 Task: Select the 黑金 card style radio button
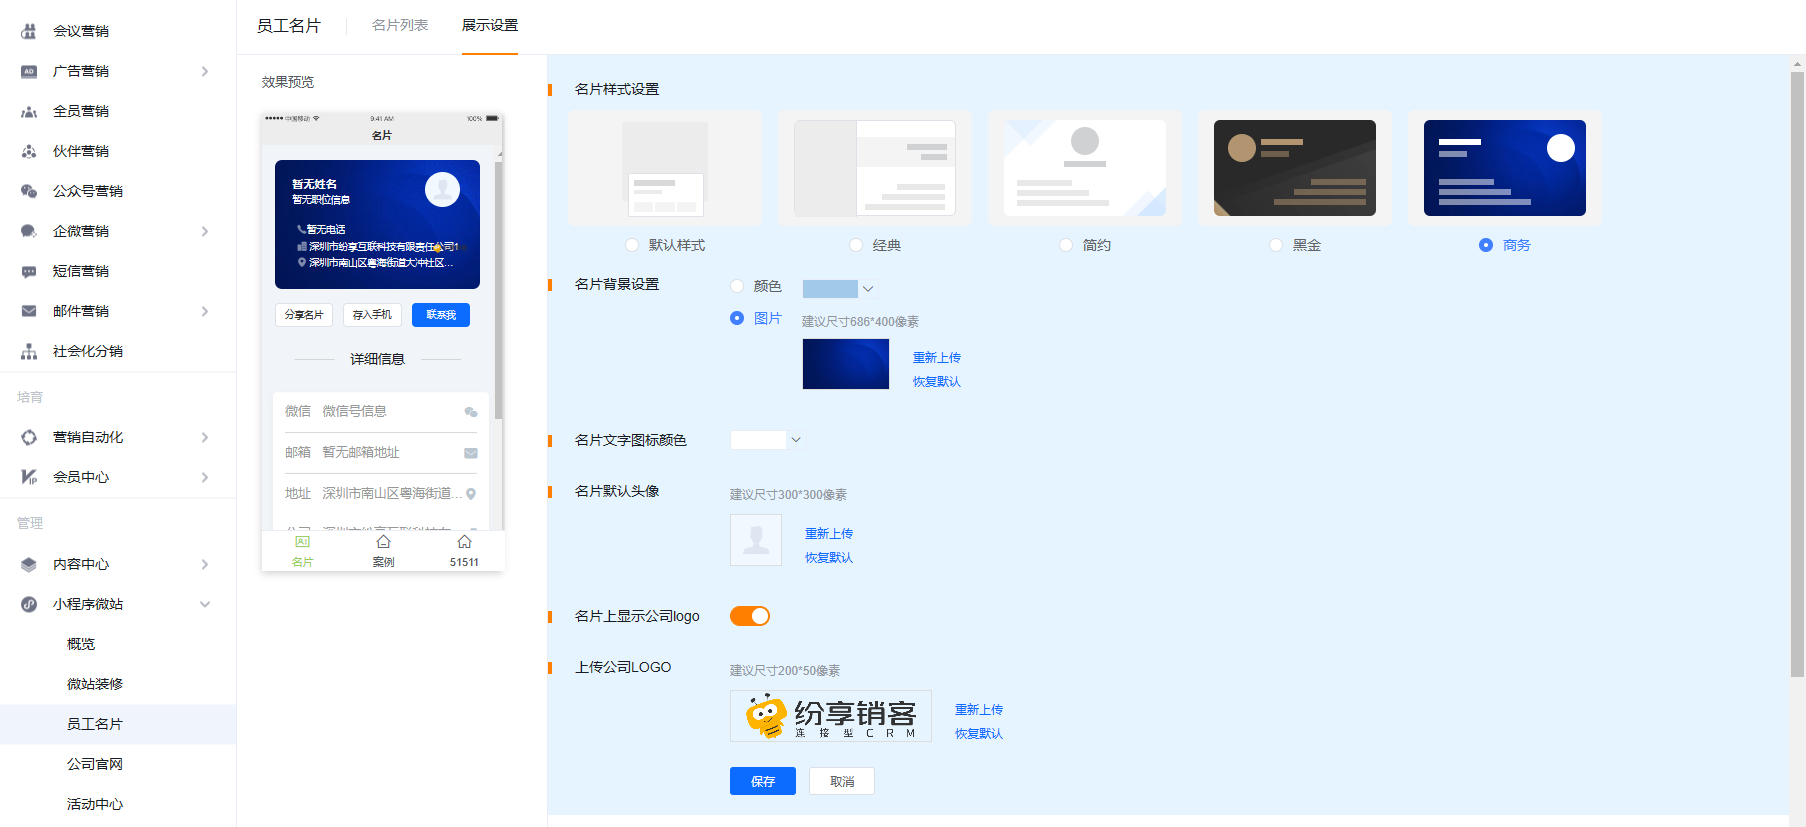point(1276,245)
